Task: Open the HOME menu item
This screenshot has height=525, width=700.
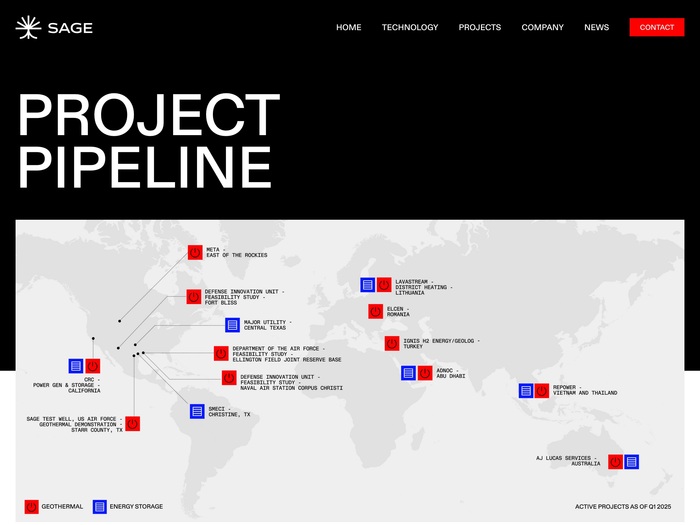Action: (x=349, y=27)
